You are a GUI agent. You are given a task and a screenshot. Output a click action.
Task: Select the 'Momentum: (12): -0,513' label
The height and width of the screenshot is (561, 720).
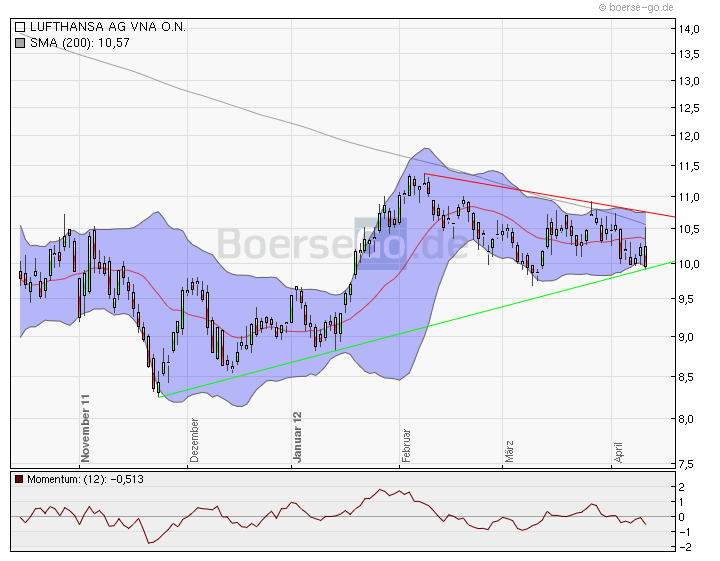tap(85, 479)
